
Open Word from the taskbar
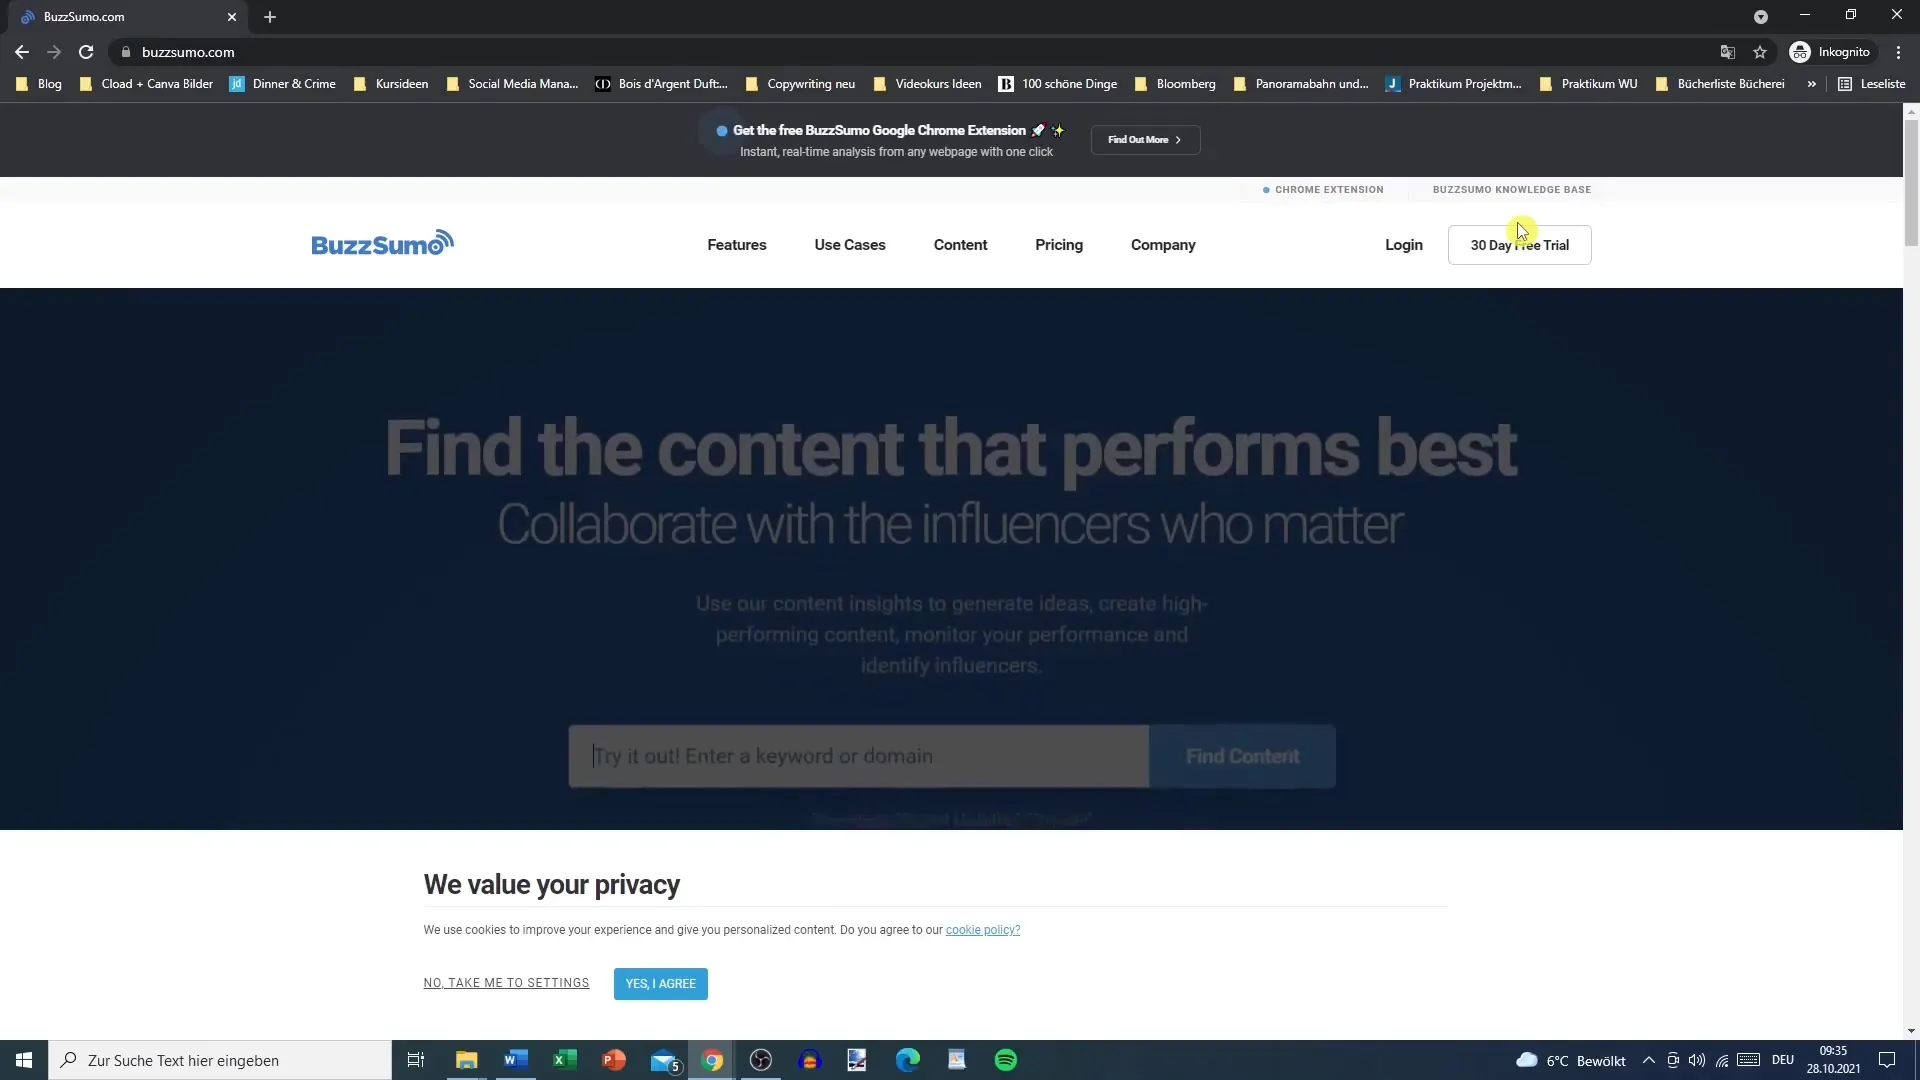click(515, 1060)
